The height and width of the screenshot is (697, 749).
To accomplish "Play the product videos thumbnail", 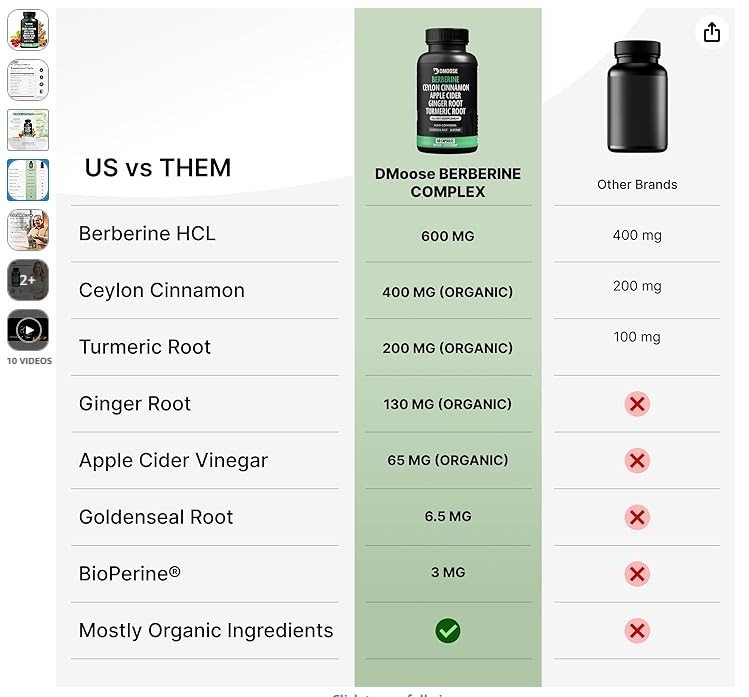I will pos(28,330).
